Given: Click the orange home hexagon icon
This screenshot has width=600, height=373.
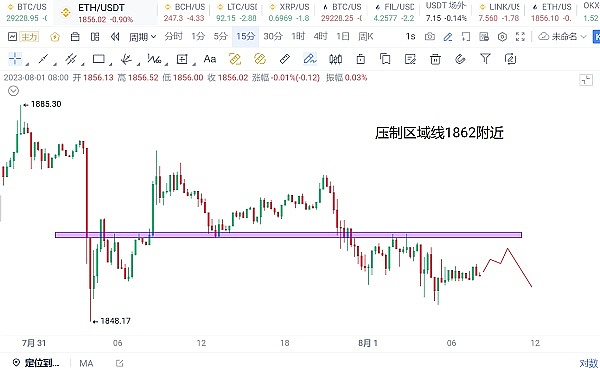Looking at the screenshot, I should pos(55,37).
